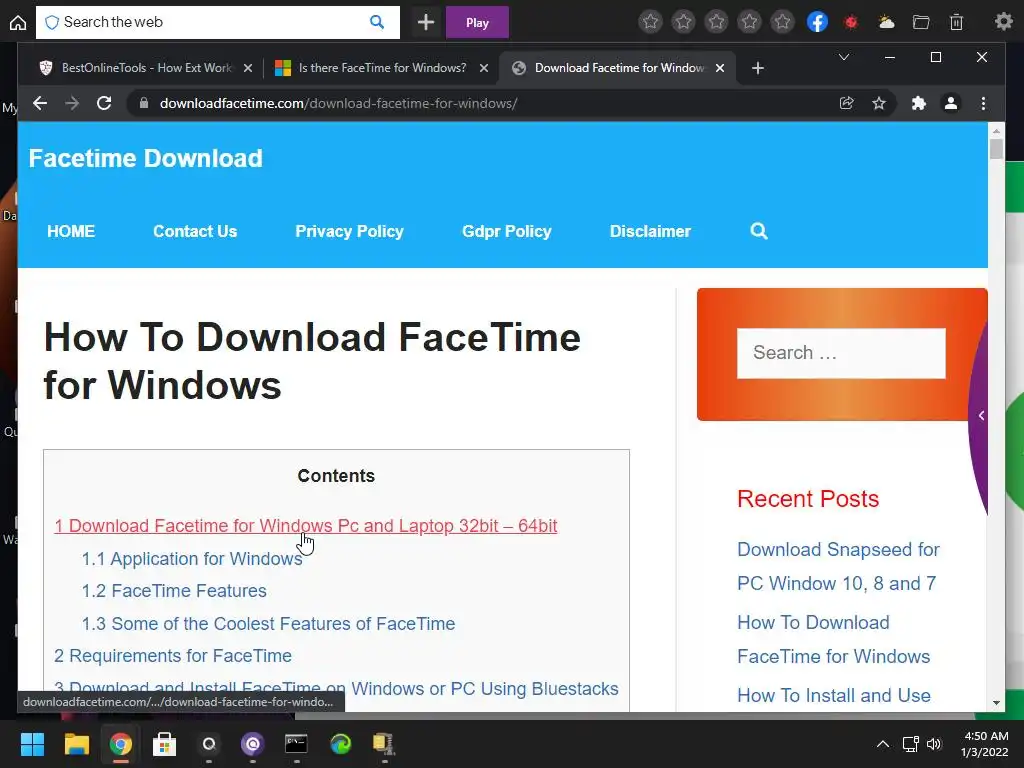Viewport: 1024px width, 768px height.
Task: Click the sidebar Search … field
Action: (841, 353)
